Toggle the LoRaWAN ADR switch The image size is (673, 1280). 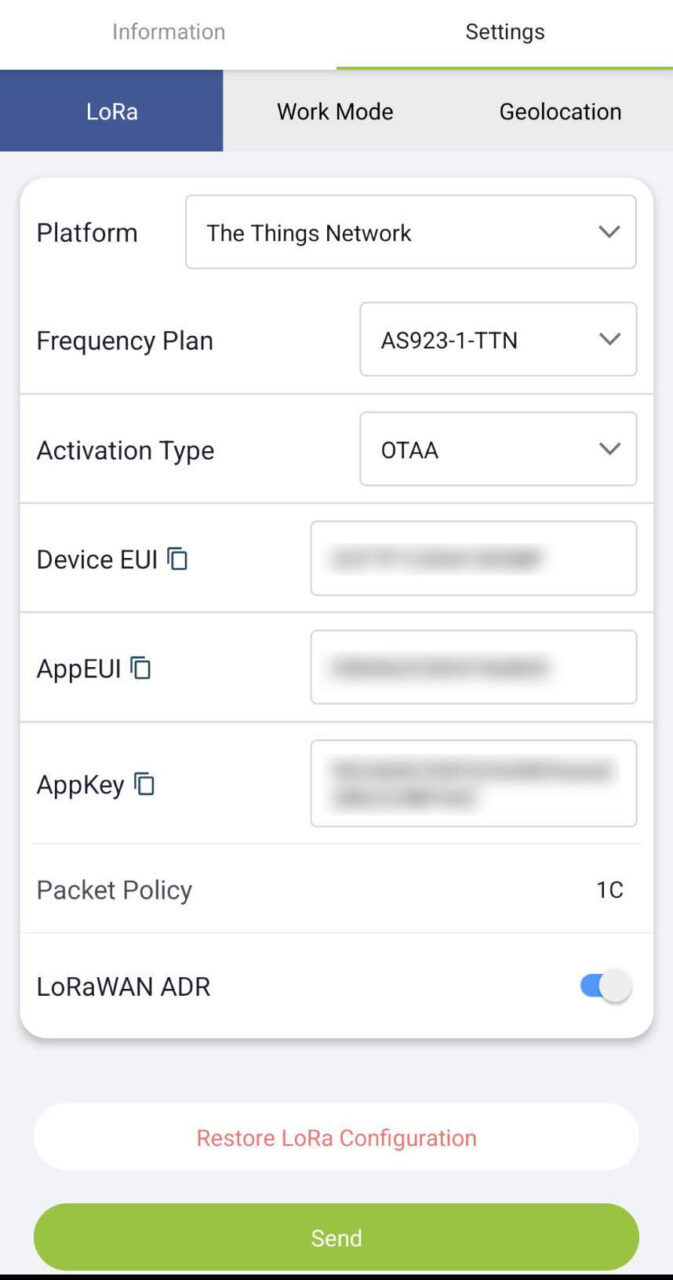click(x=606, y=987)
